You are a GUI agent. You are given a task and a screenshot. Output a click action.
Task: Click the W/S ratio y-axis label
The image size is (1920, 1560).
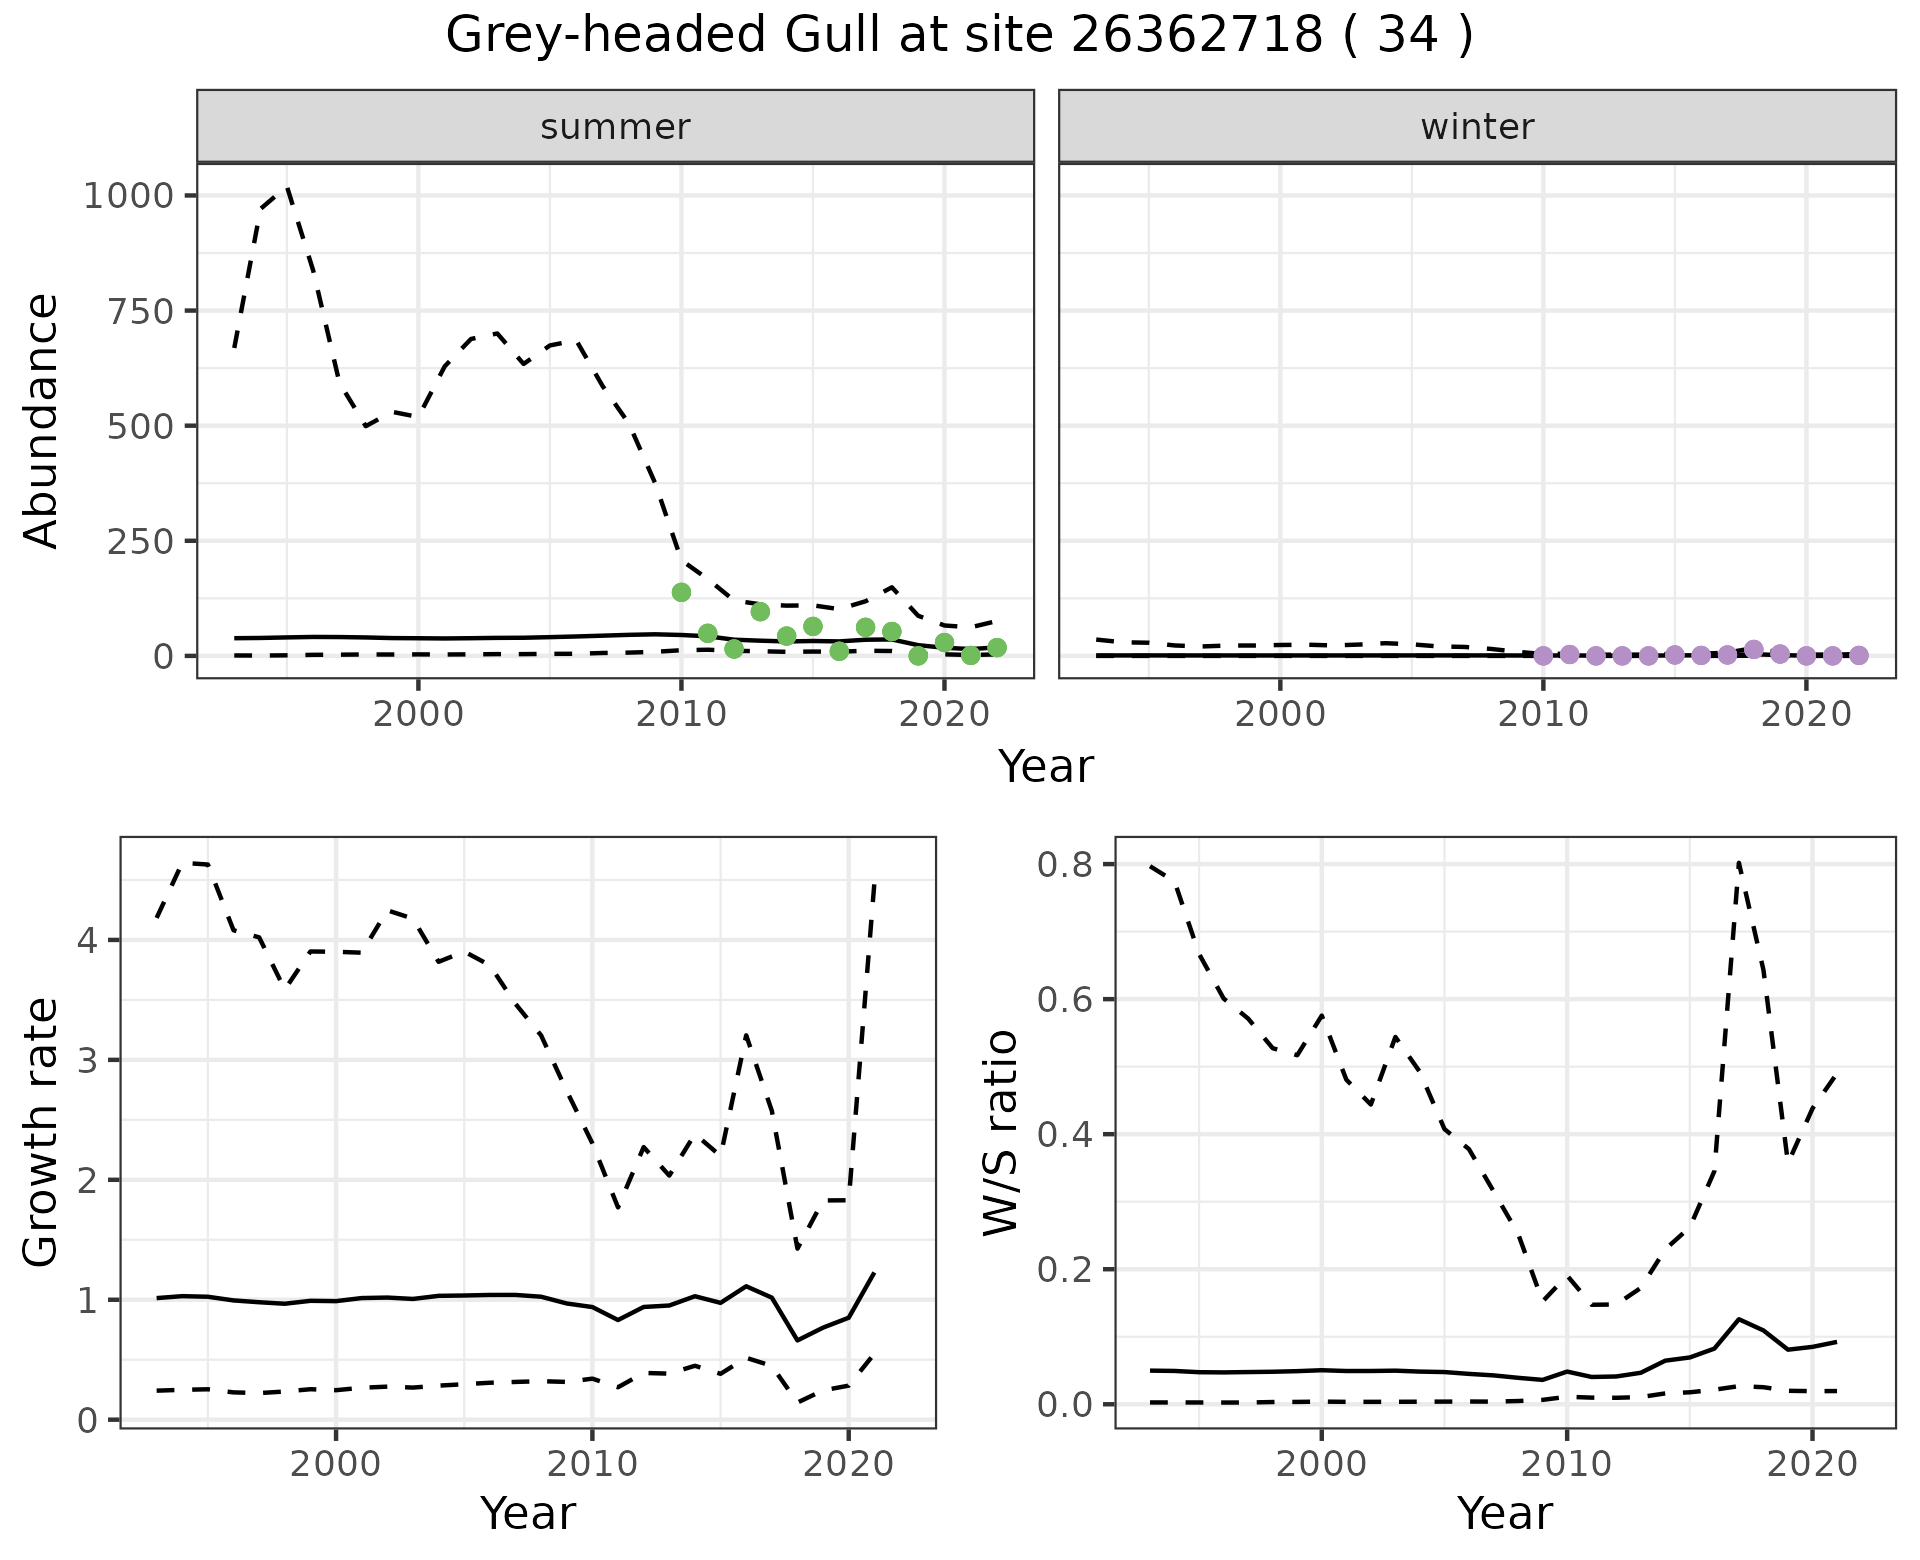pos(1000,1132)
